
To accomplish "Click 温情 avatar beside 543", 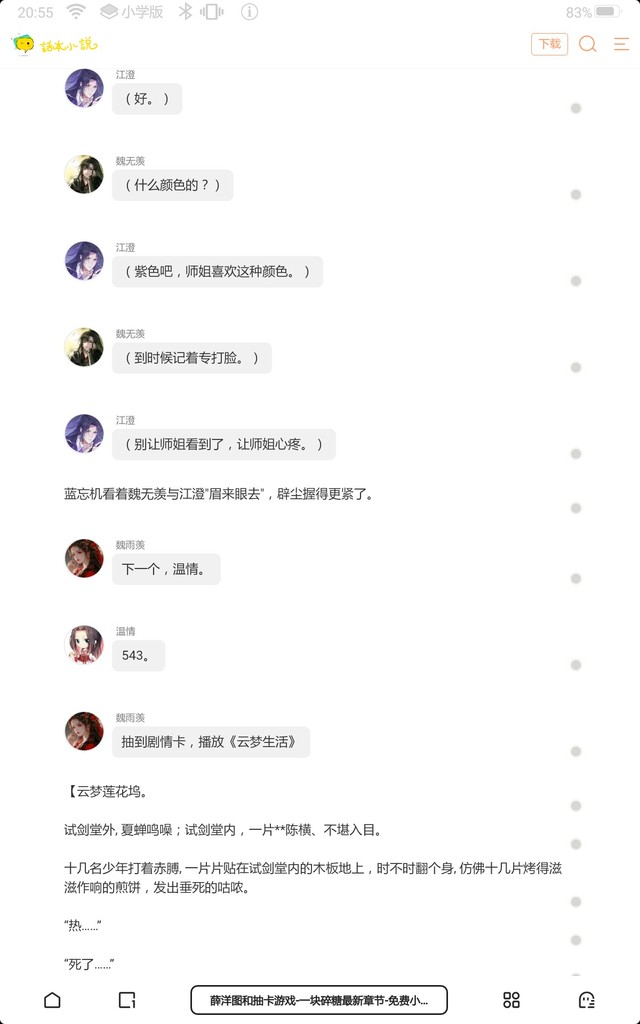I will click(84, 645).
